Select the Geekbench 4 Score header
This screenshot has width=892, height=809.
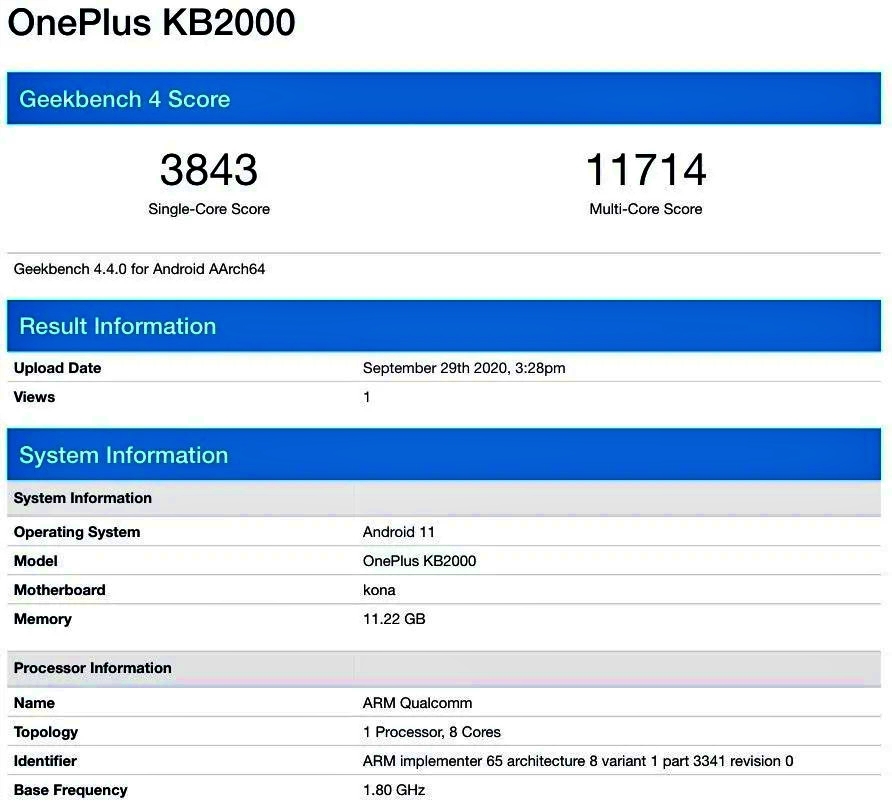tap(444, 98)
